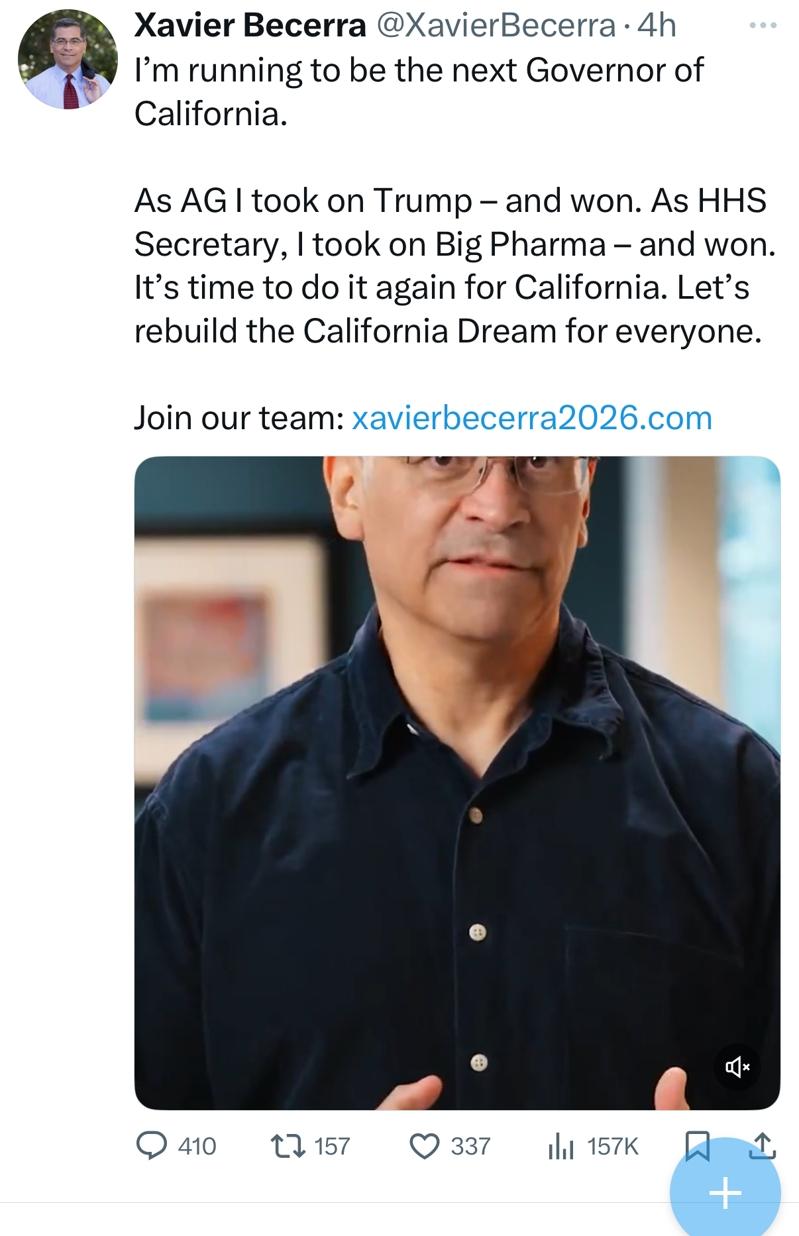The height and width of the screenshot is (1236, 799).
Task: Like the post with the heart icon
Action: point(425,1145)
